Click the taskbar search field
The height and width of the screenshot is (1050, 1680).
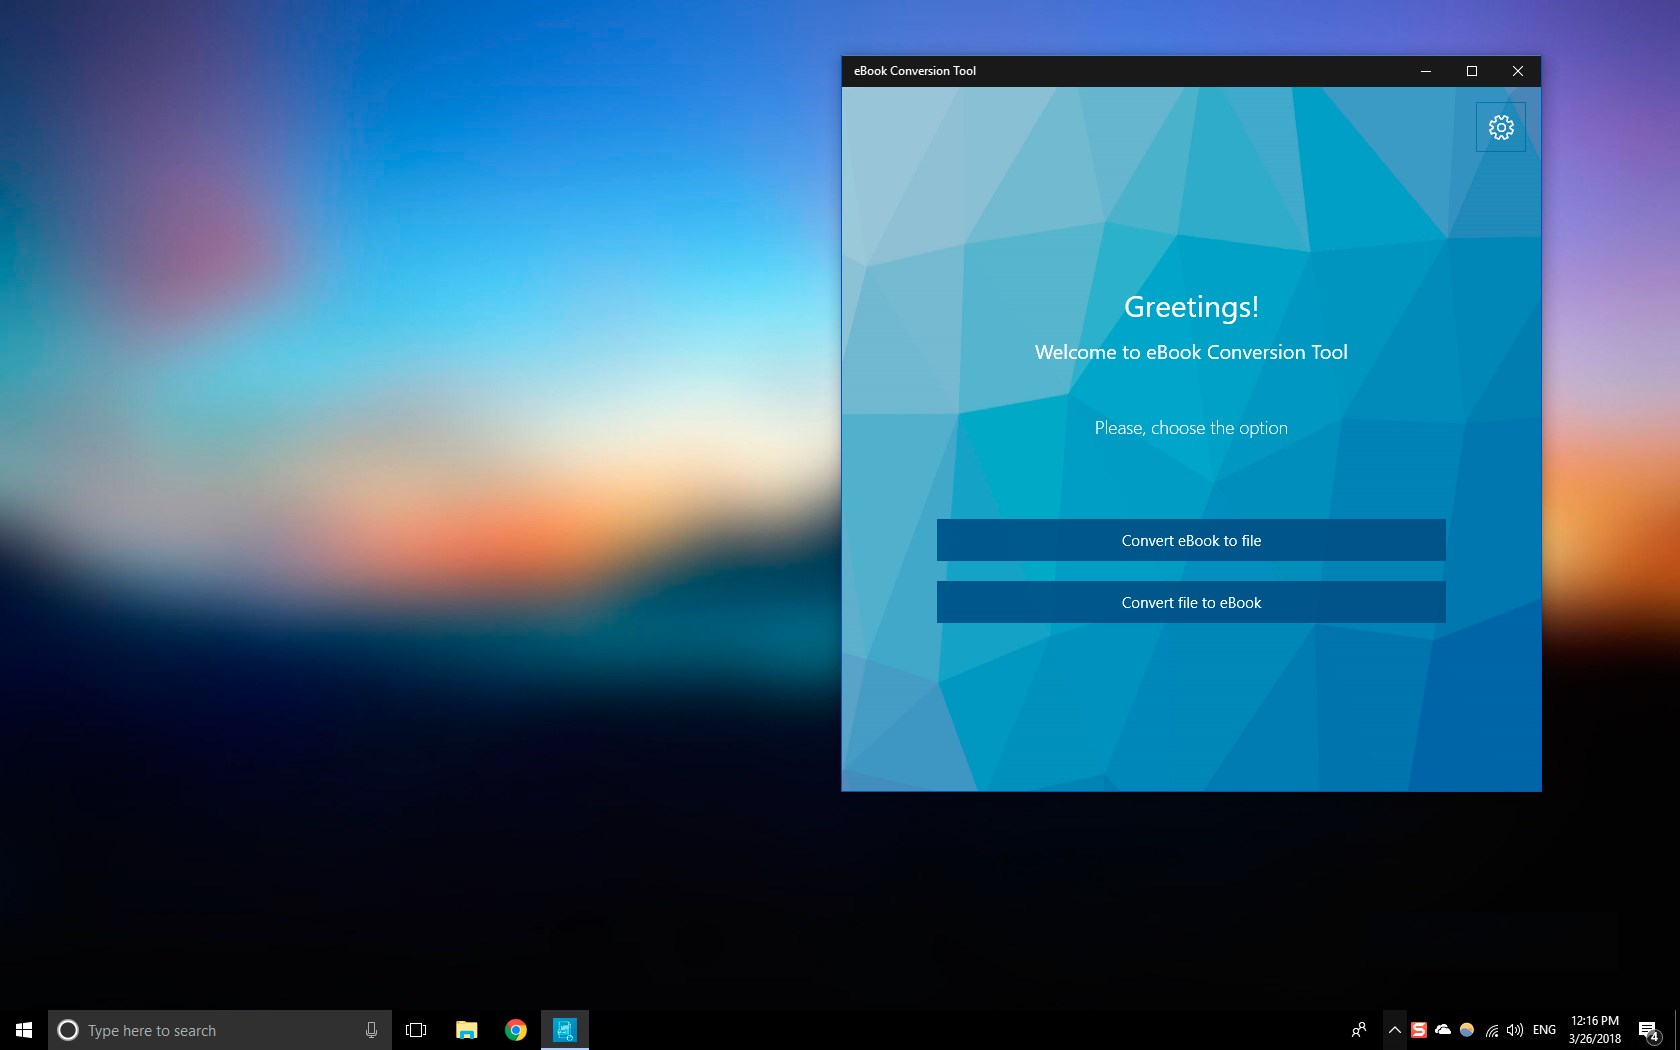[x=200, y=1030]
